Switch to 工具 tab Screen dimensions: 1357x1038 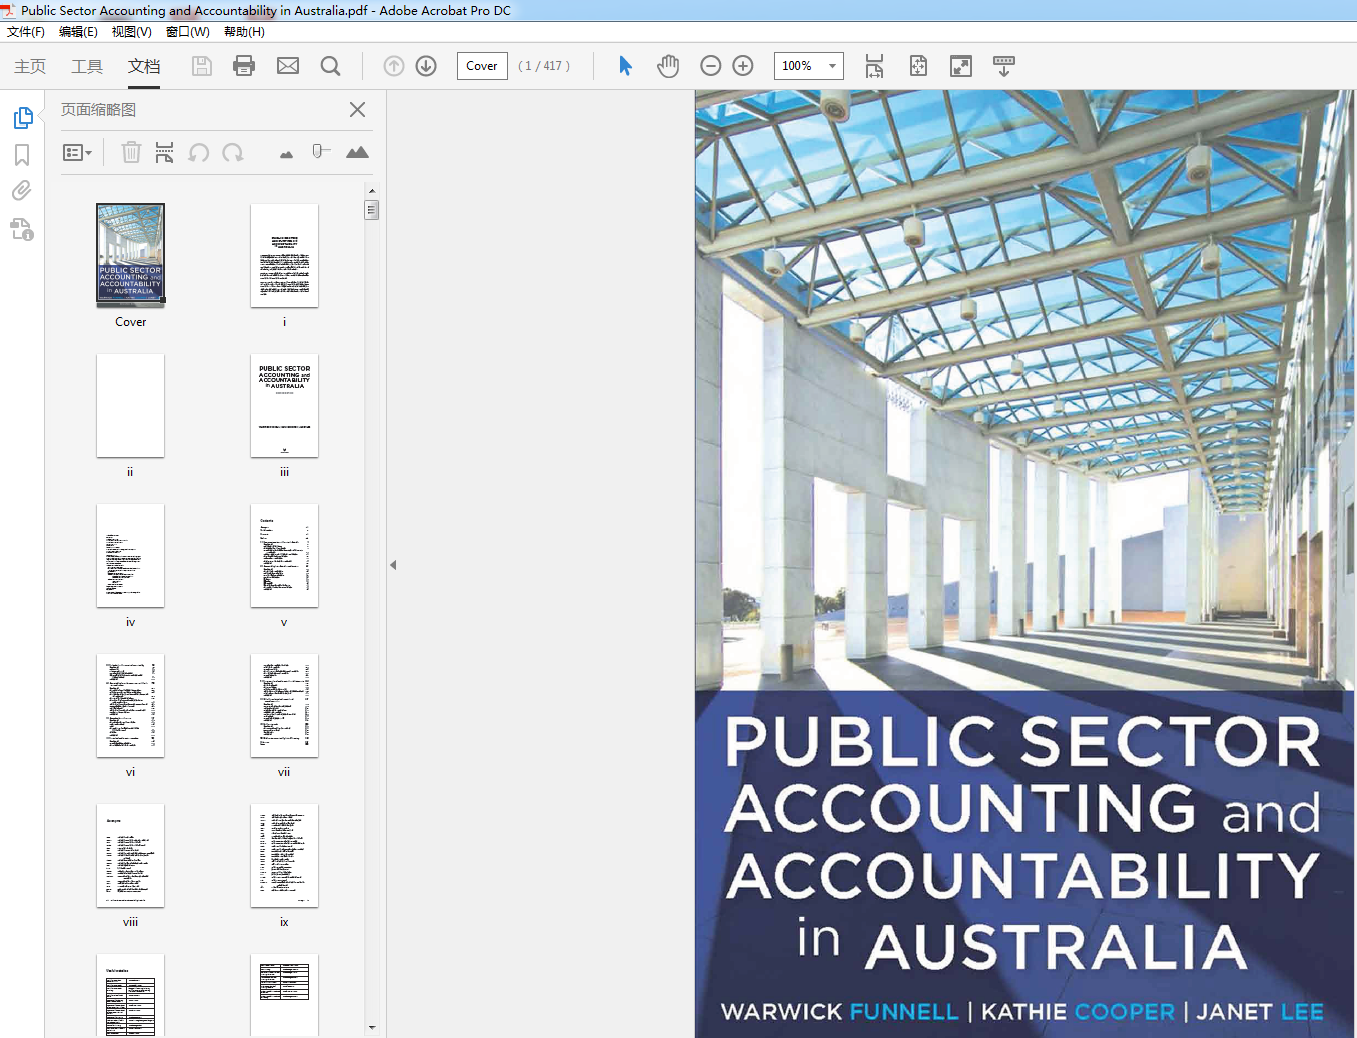click(x=87, y=66)
